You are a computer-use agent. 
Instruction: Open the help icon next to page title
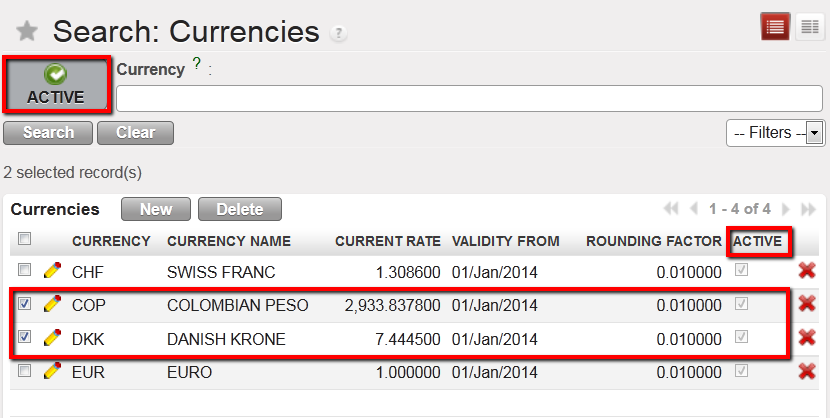(339, 33)
